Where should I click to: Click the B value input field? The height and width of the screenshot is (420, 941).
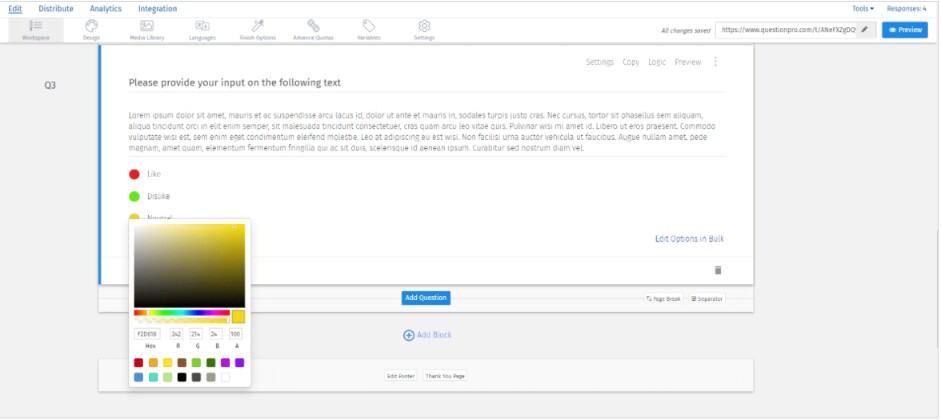tap(215, 334)
